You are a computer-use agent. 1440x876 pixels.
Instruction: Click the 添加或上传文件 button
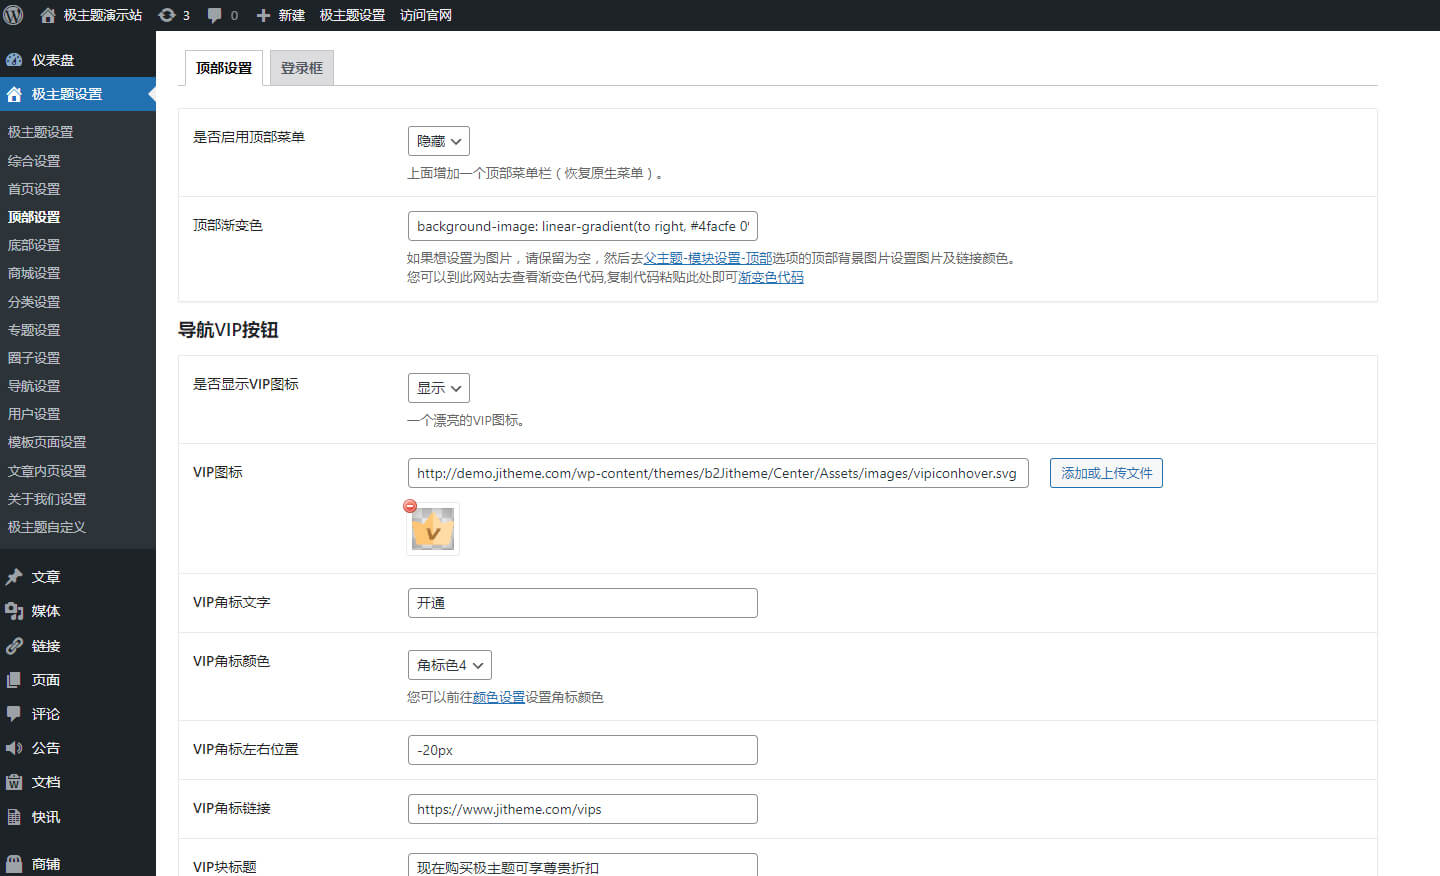1106,473
